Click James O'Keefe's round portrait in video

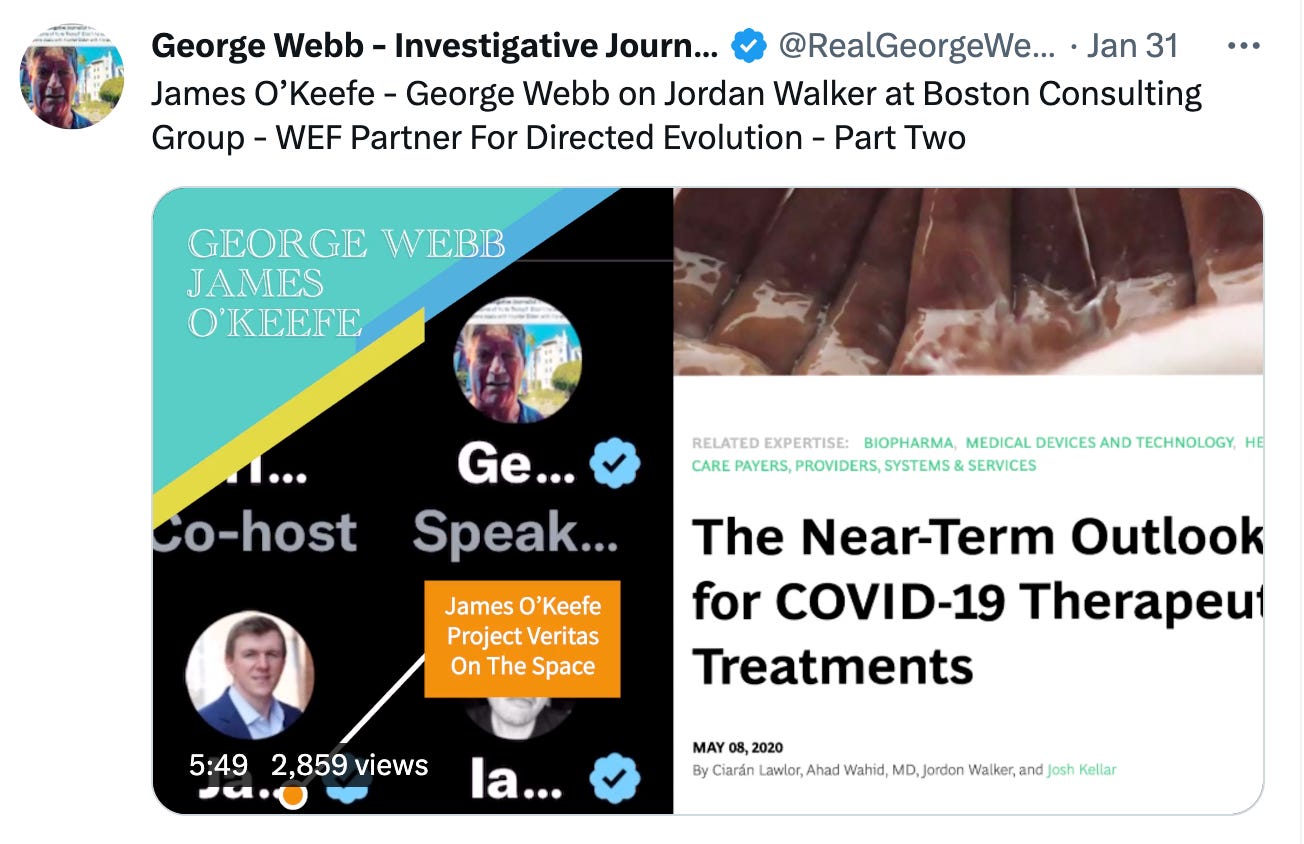[x=251, y=675]
